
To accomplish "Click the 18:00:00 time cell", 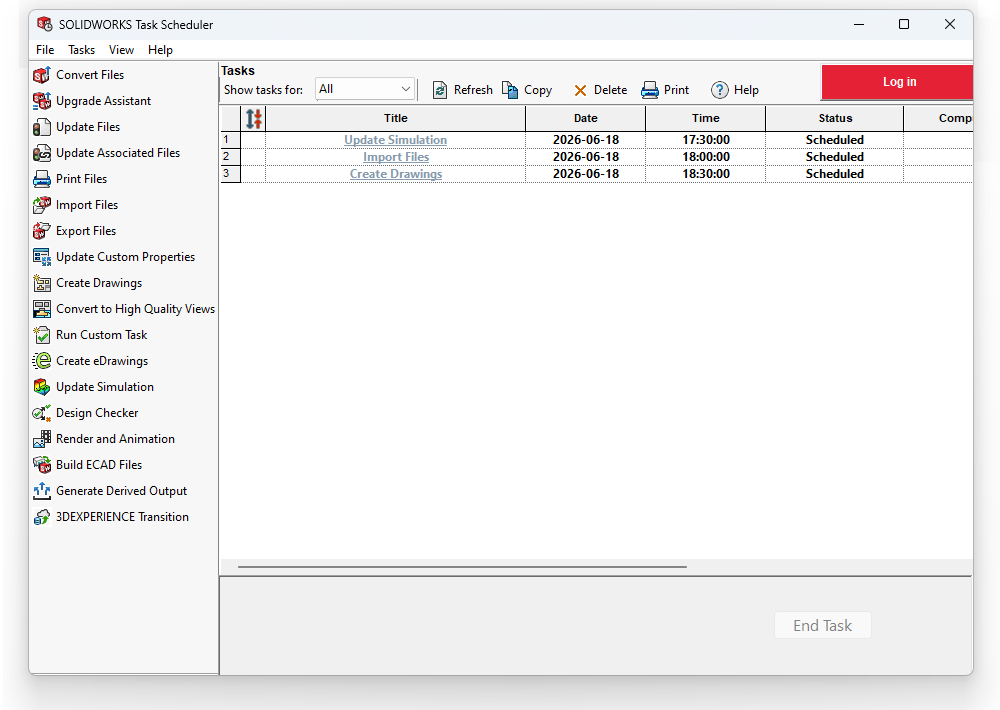I will click(x=705, y=157).
